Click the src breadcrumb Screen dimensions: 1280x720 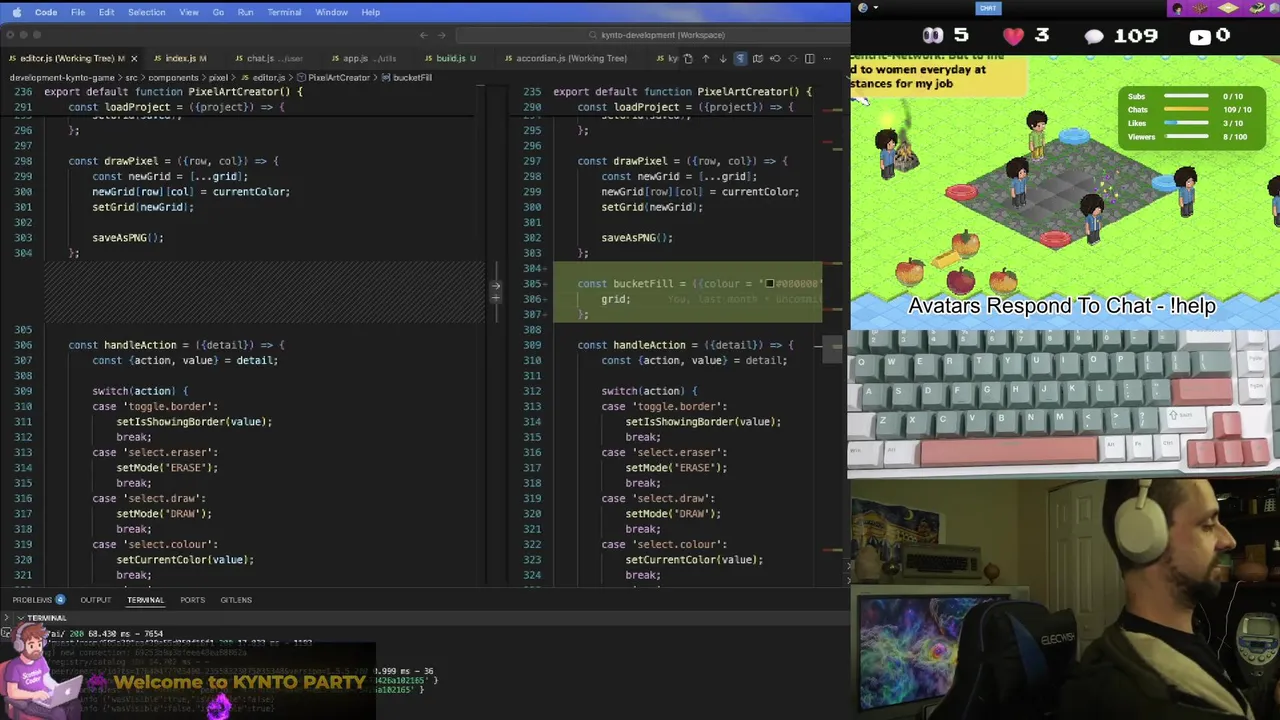(131, 77)
